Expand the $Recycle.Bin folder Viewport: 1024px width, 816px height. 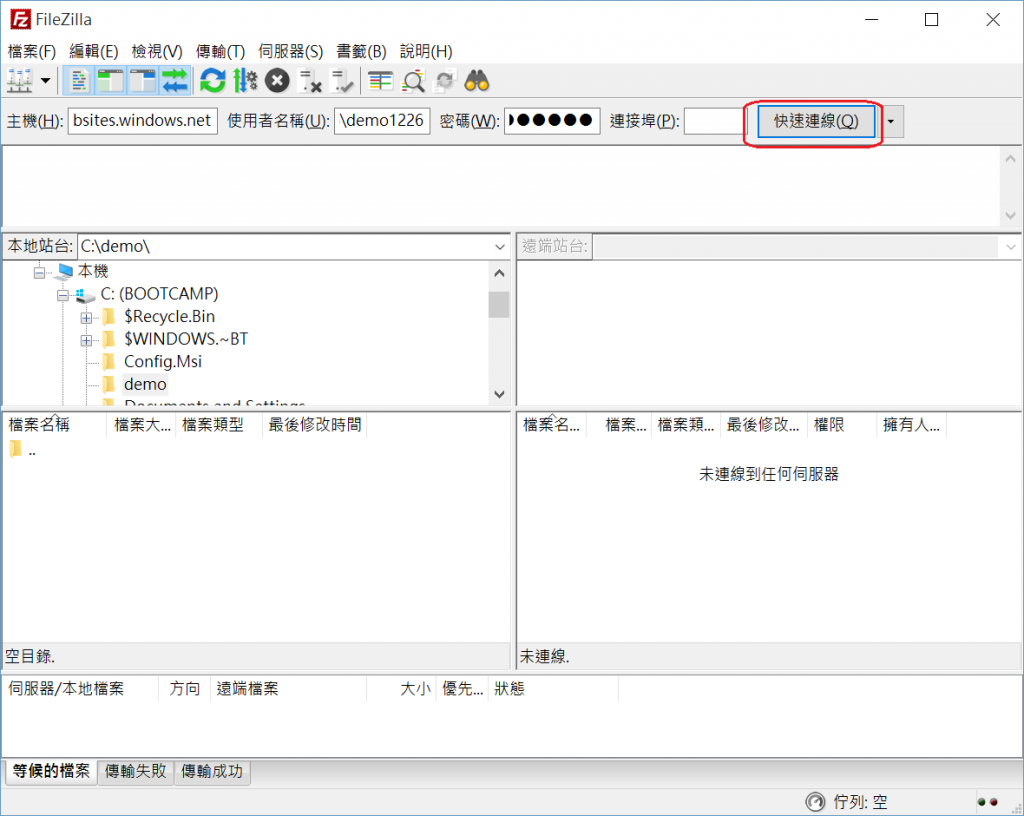(x=86, y=318)
